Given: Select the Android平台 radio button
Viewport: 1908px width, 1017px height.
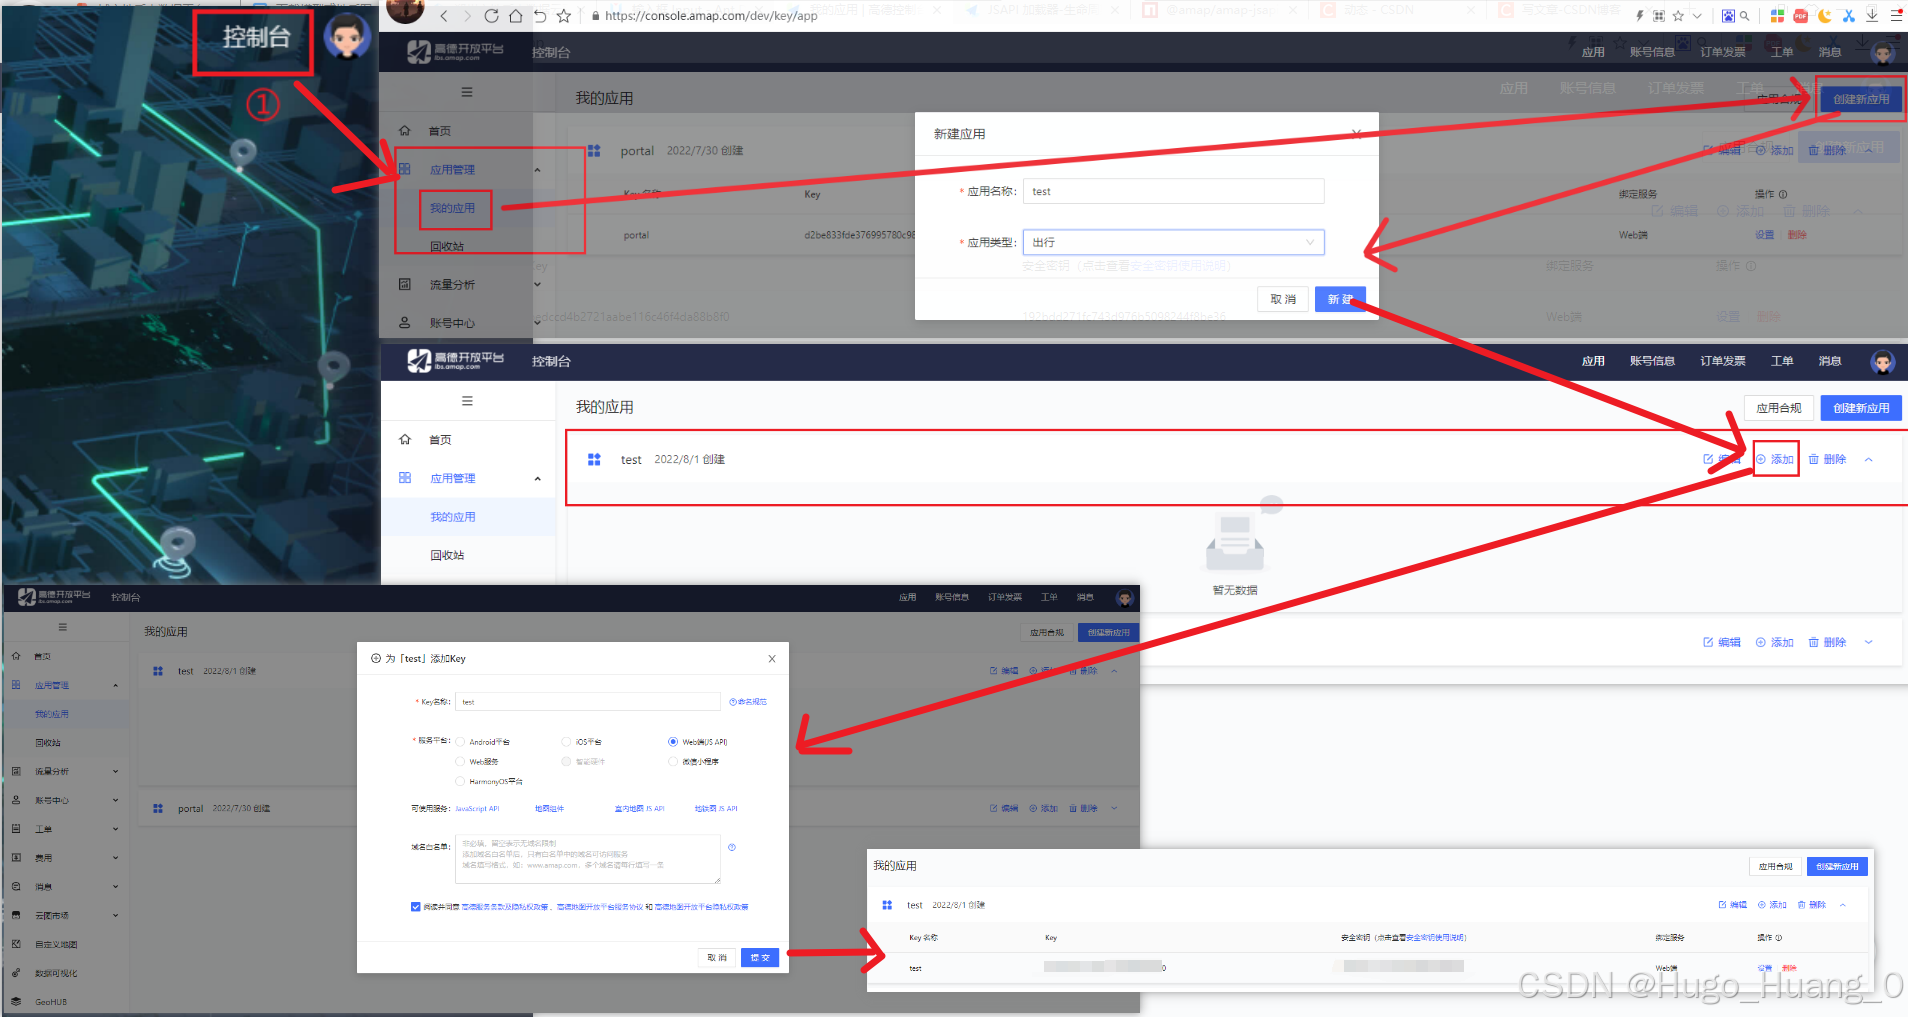Looking at the screenshot, I should pos(460,742).
